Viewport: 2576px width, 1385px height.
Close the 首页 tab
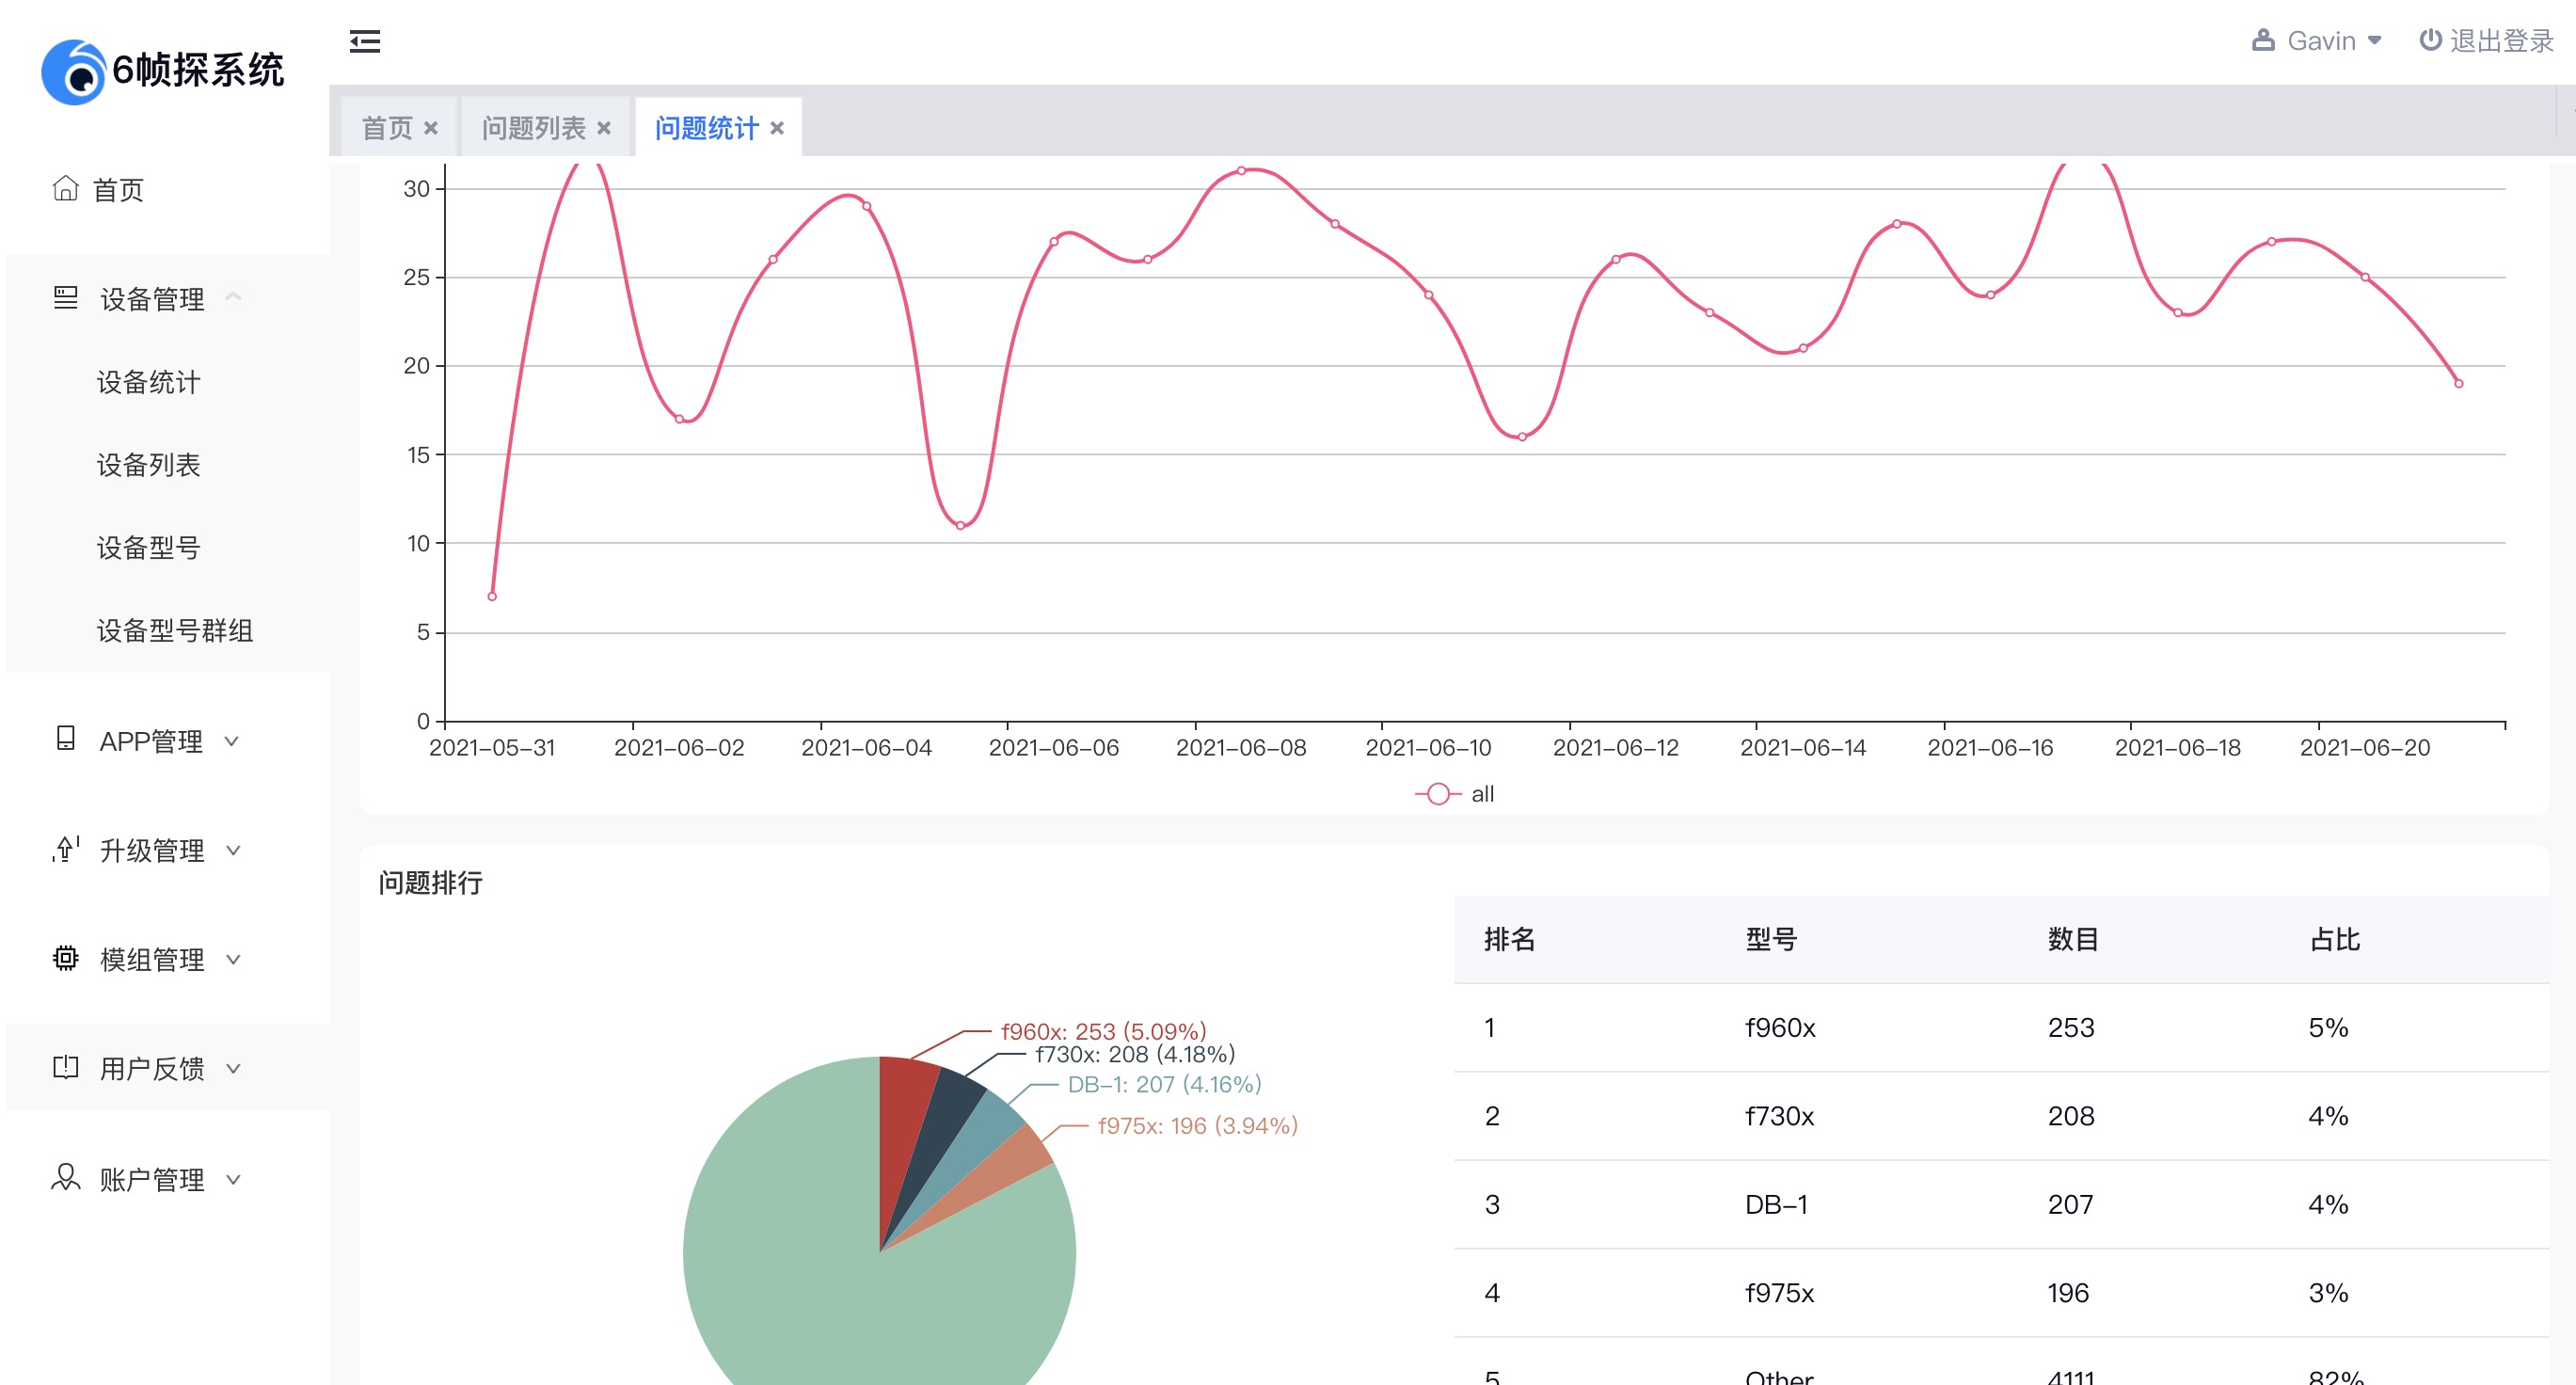click(431, 128)
